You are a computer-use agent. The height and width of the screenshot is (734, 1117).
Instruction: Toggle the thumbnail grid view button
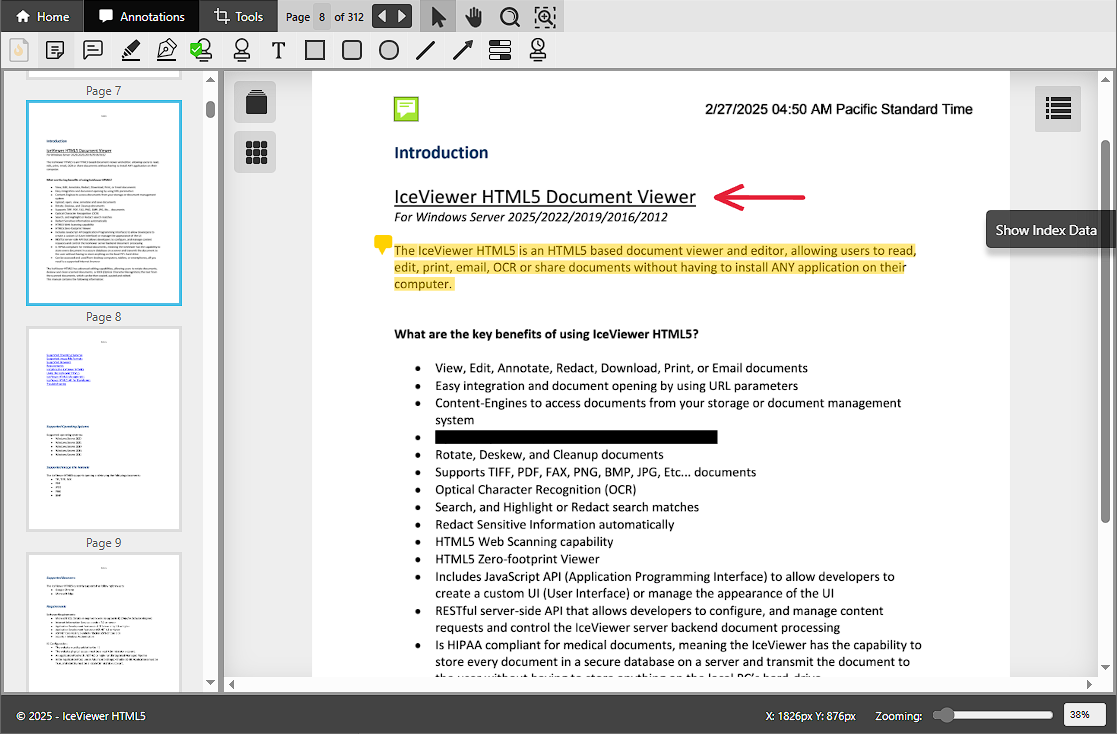(x=256, y=152)
